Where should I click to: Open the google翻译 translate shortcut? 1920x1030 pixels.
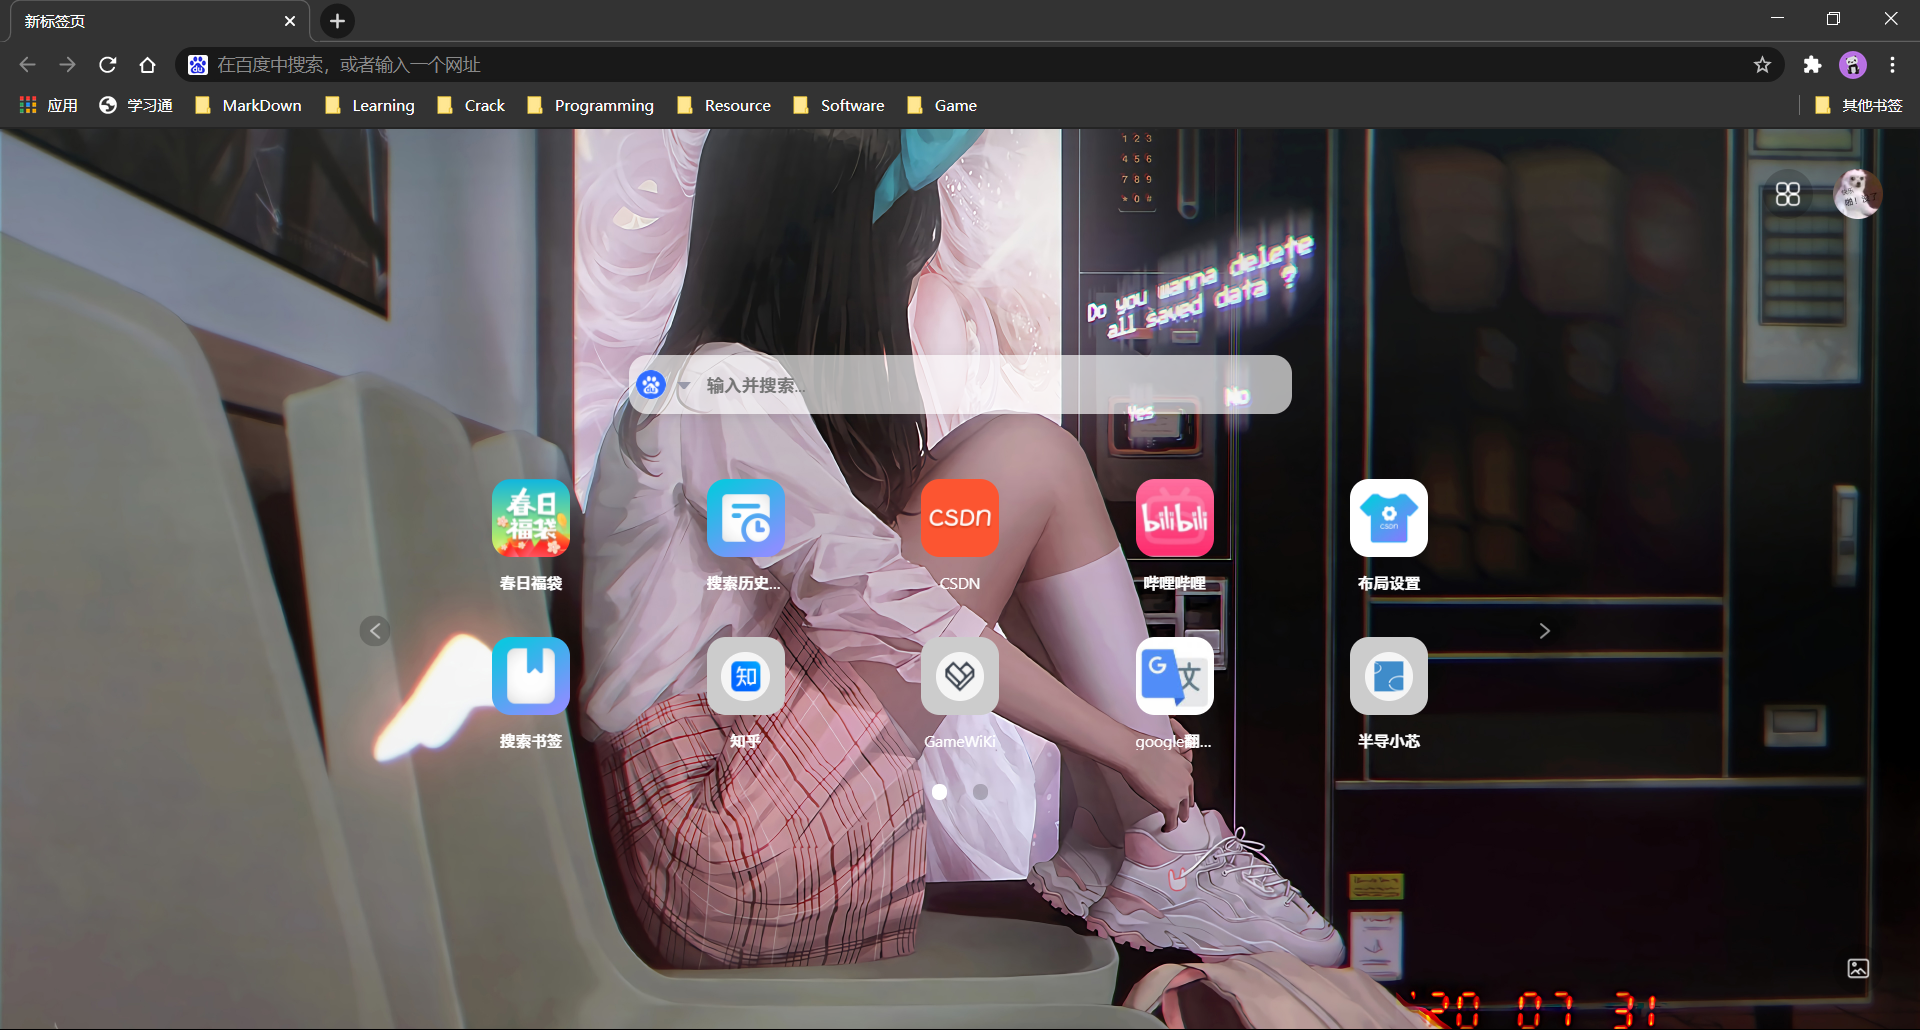pos(1175,676)
